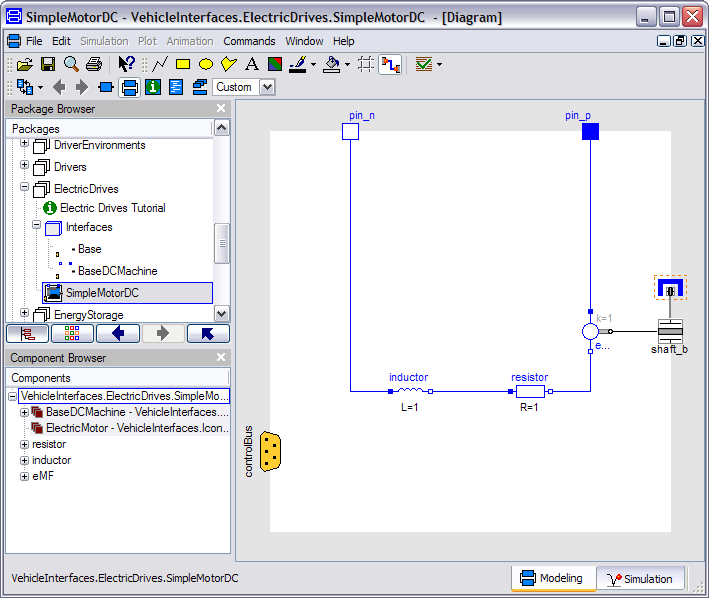Expand the resistor component node
This screenshot has height=598, width=709.
coord(25,444)
